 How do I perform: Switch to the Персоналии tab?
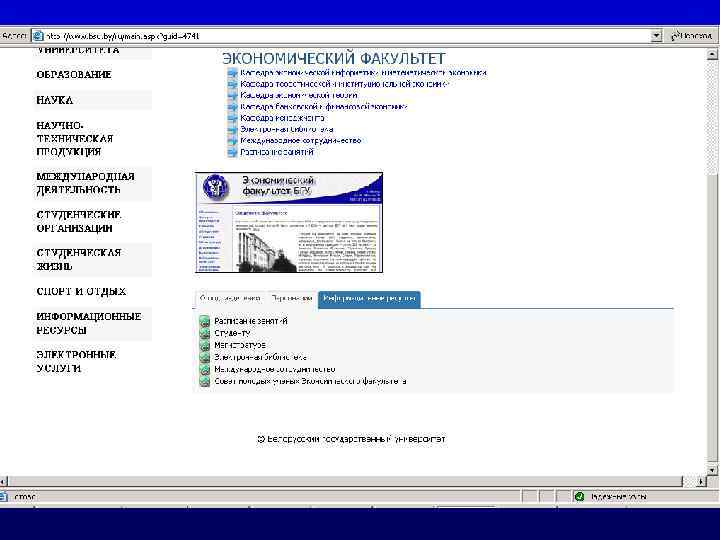[292, 298]
